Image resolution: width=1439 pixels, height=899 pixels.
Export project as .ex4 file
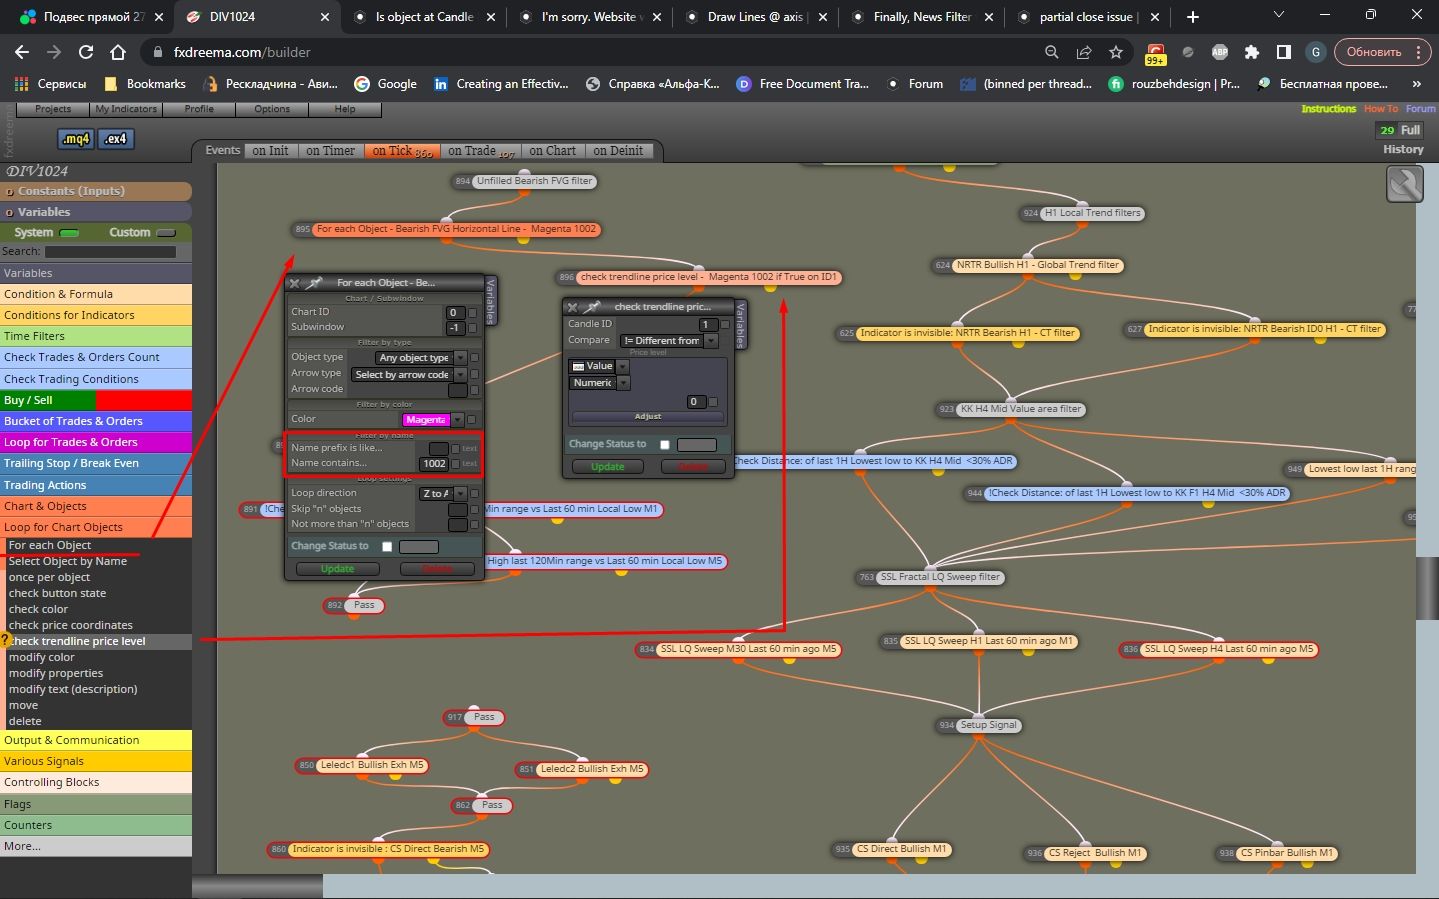tap(116, 139)
